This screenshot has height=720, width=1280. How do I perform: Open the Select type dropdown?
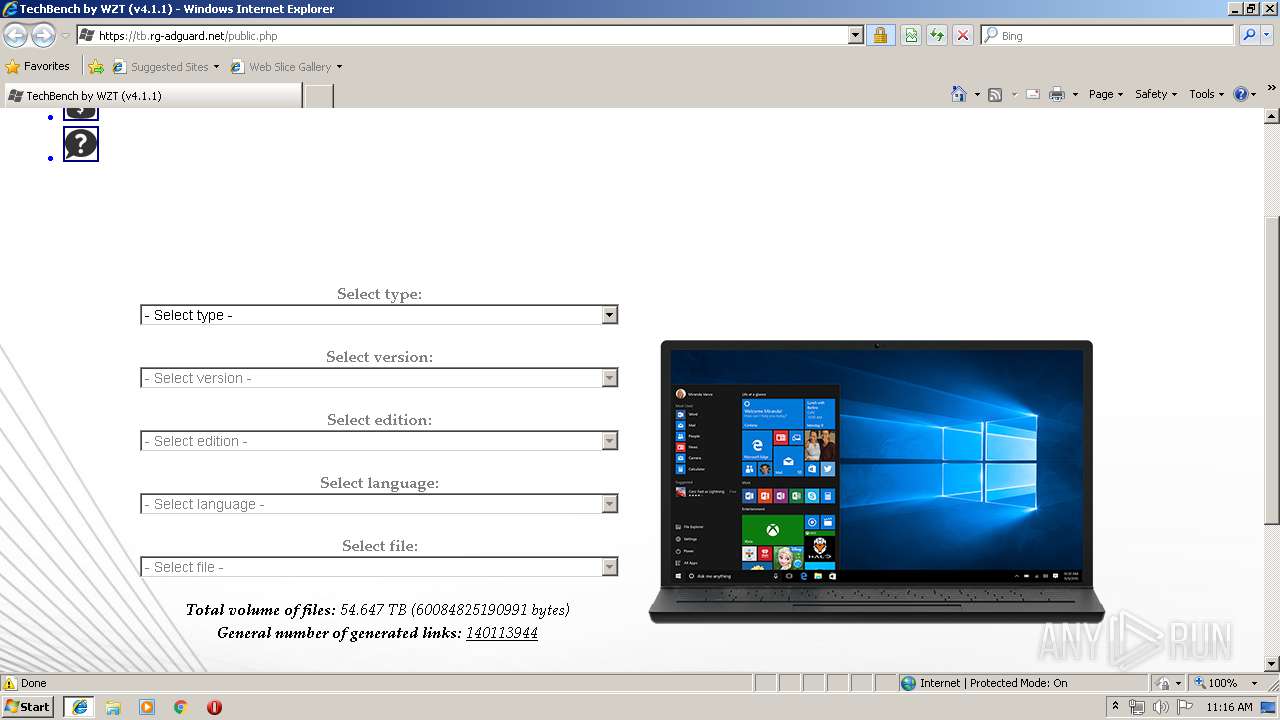(x=379, y=315)
